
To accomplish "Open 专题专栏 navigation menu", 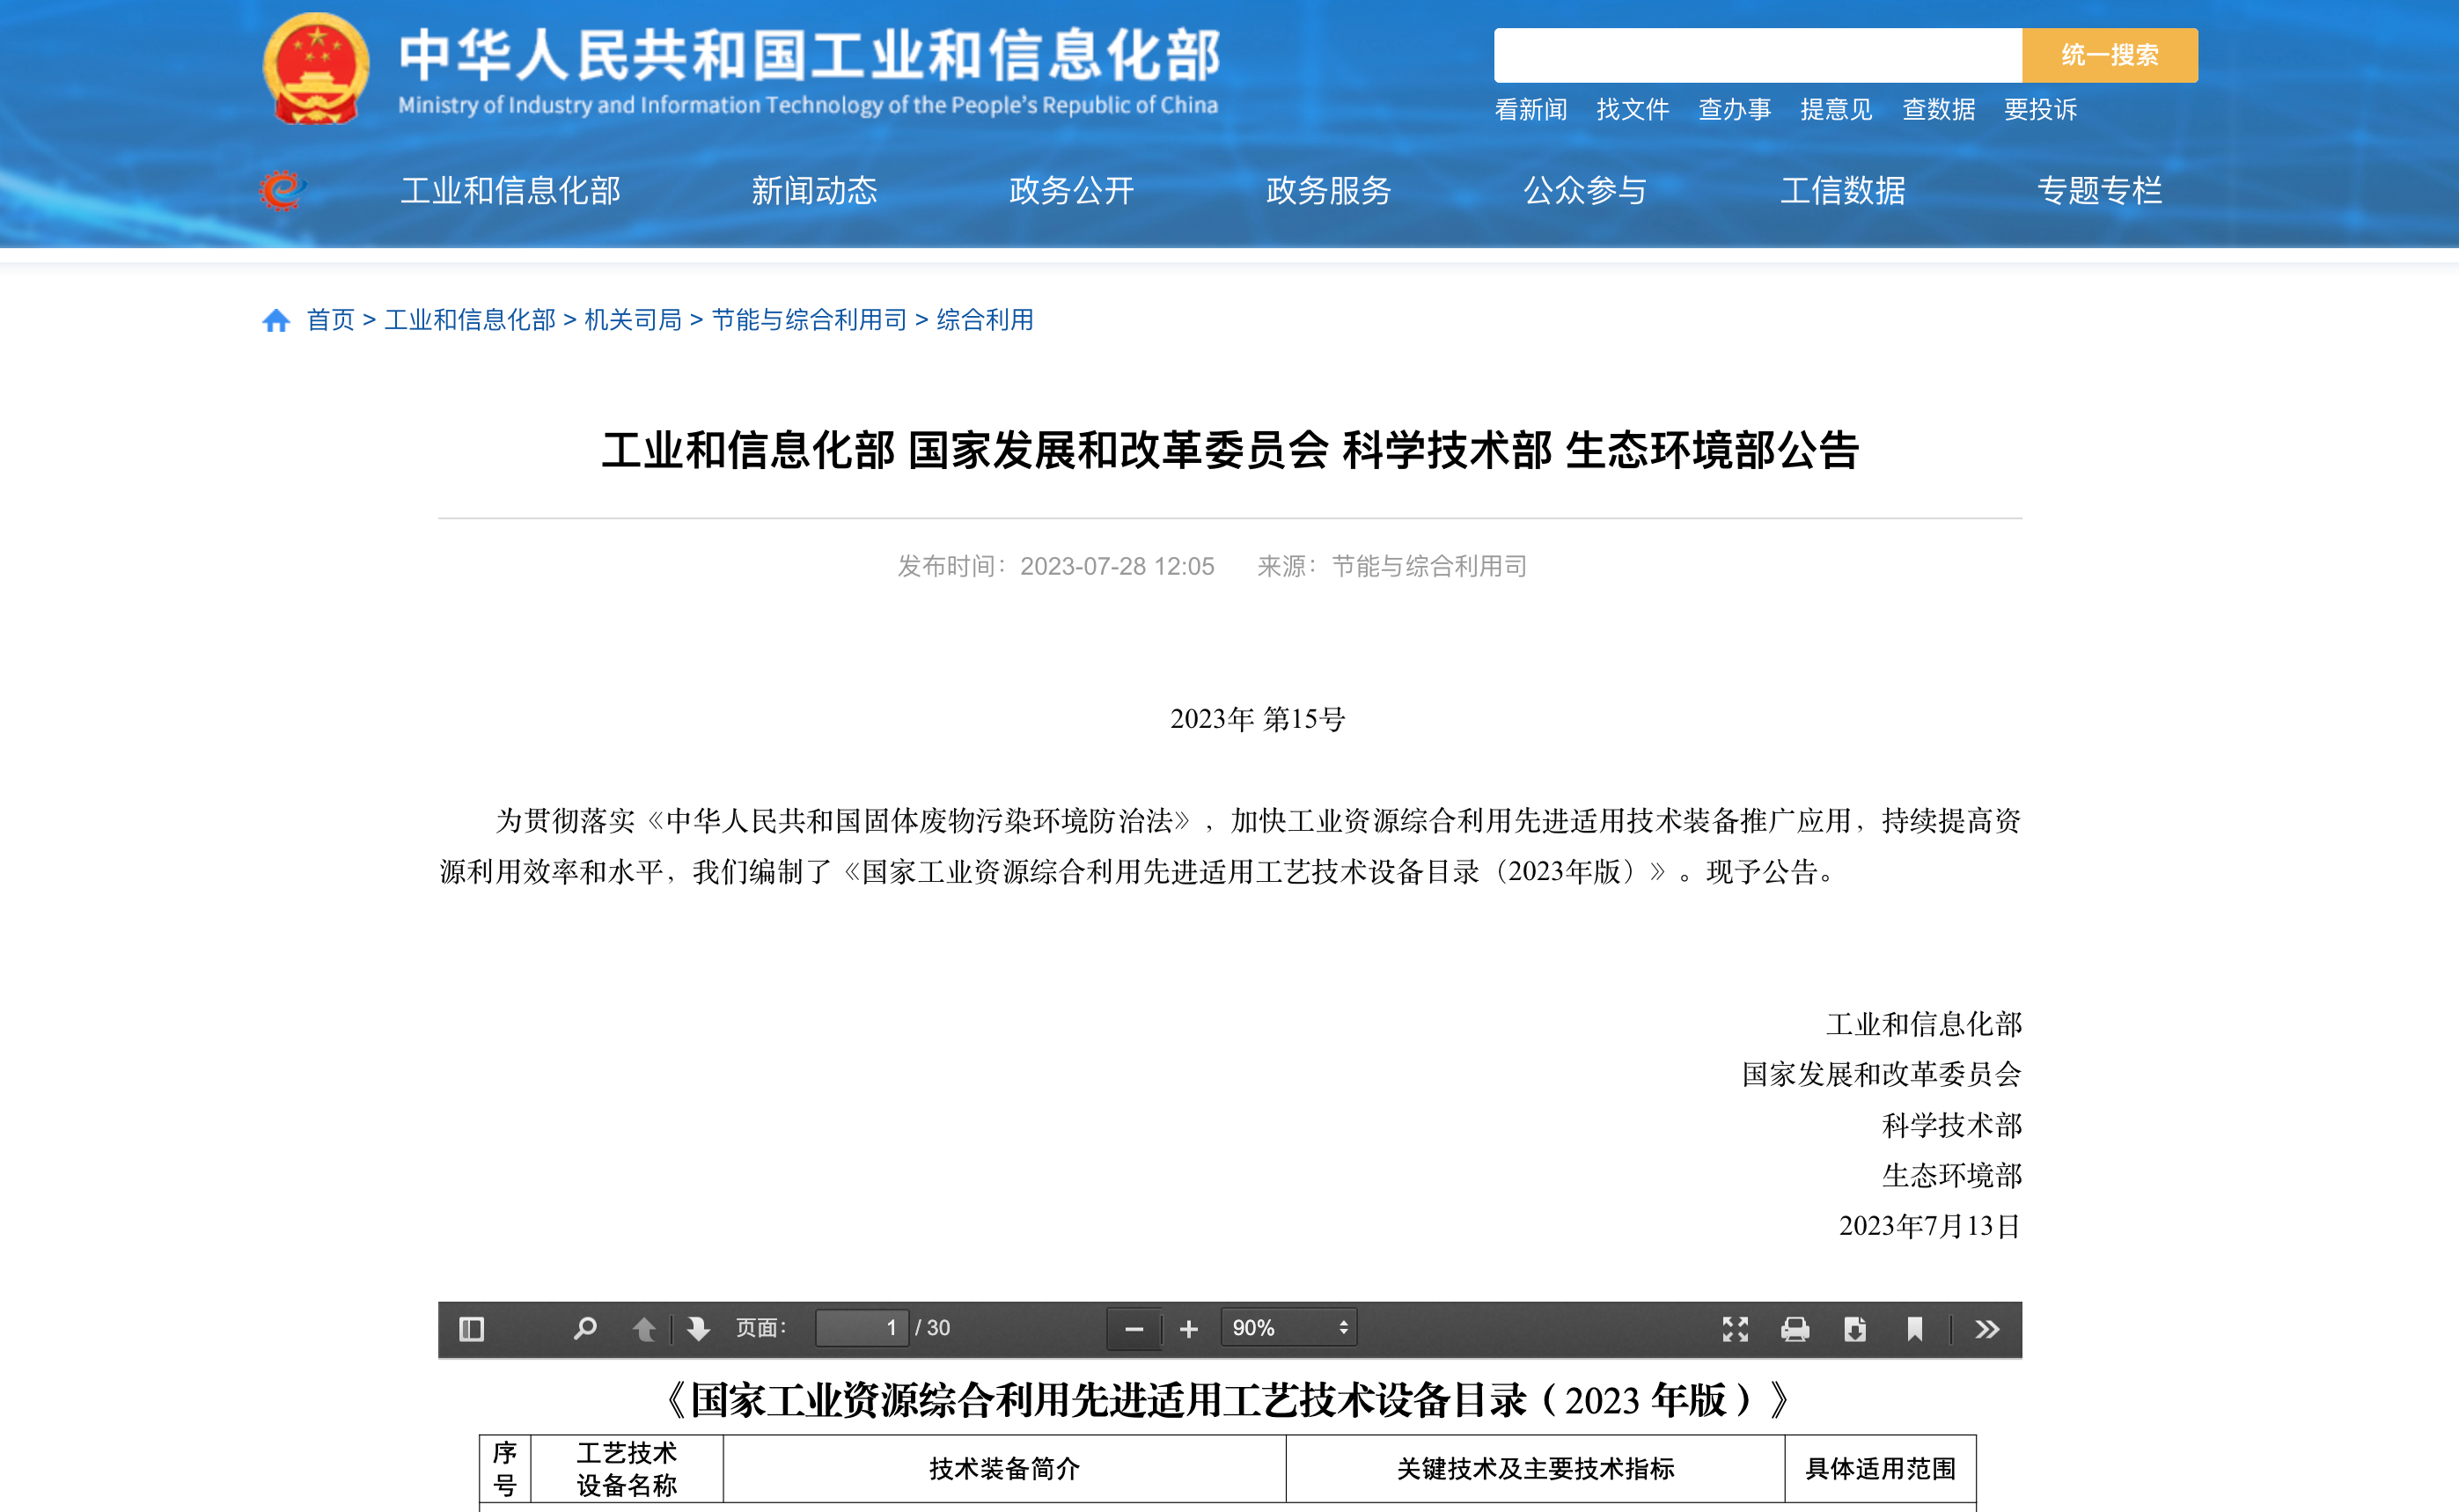I will pos(2099,190).
